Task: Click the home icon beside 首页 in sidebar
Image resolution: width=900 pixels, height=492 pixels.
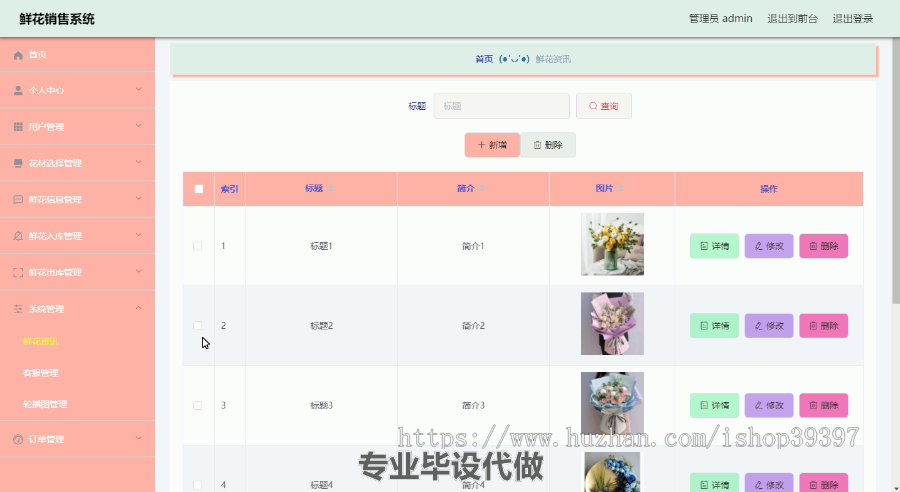Action: pos(18,55)
